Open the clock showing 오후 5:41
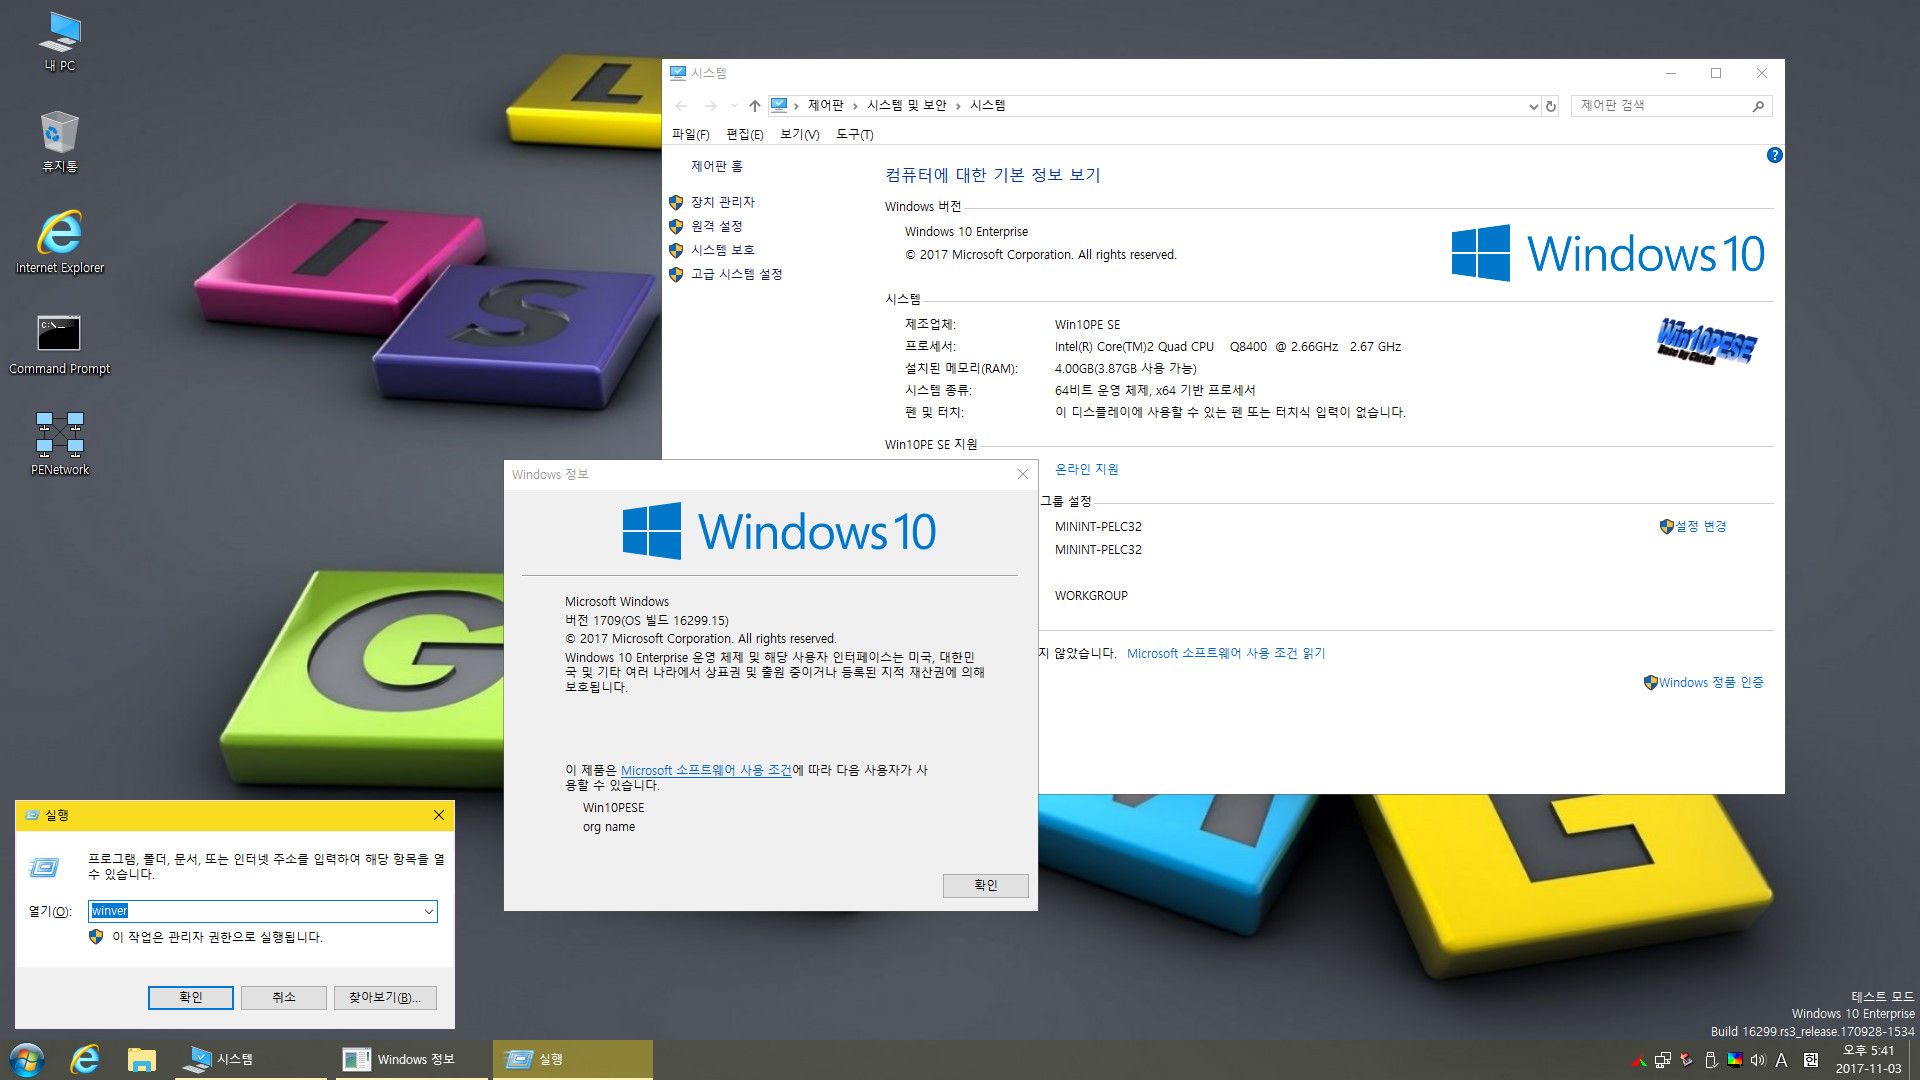 [1868, 1059]
